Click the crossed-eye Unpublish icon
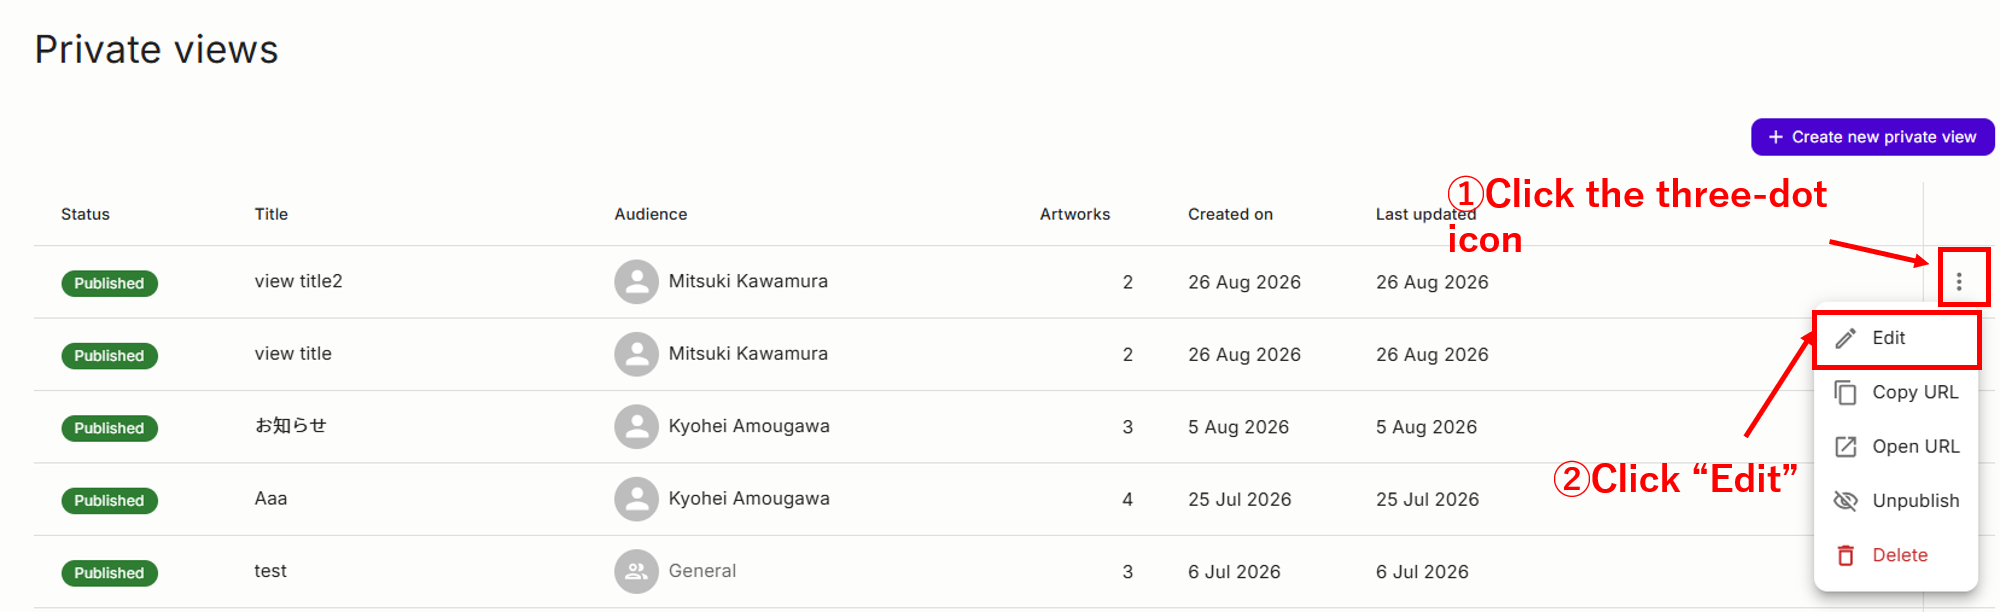The height and width of the screenshot is (612, 2000). tap(1846, 501)
